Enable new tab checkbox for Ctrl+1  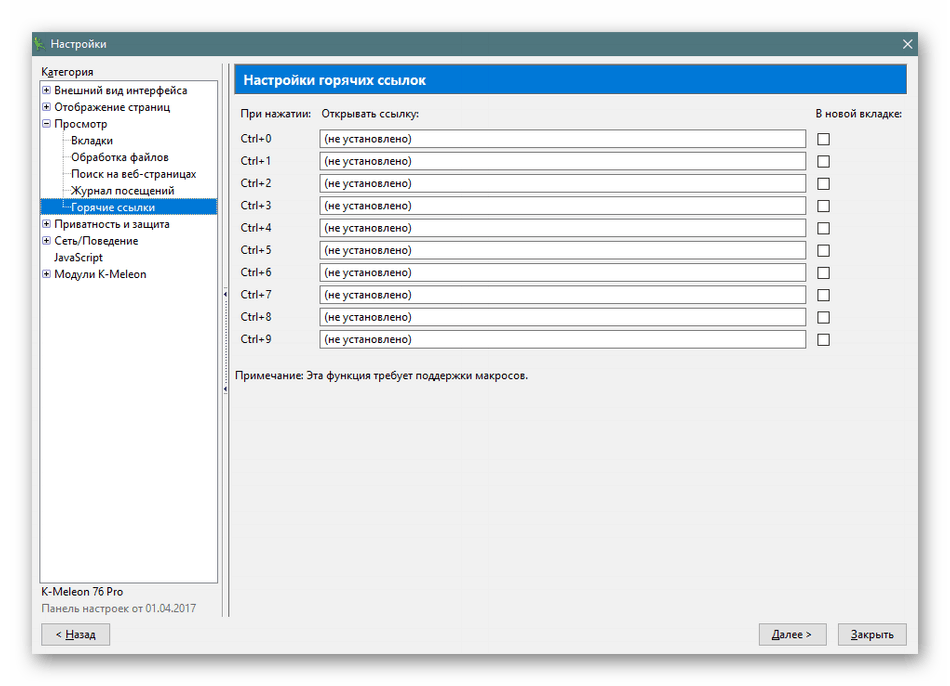click(x=823, y=161)
